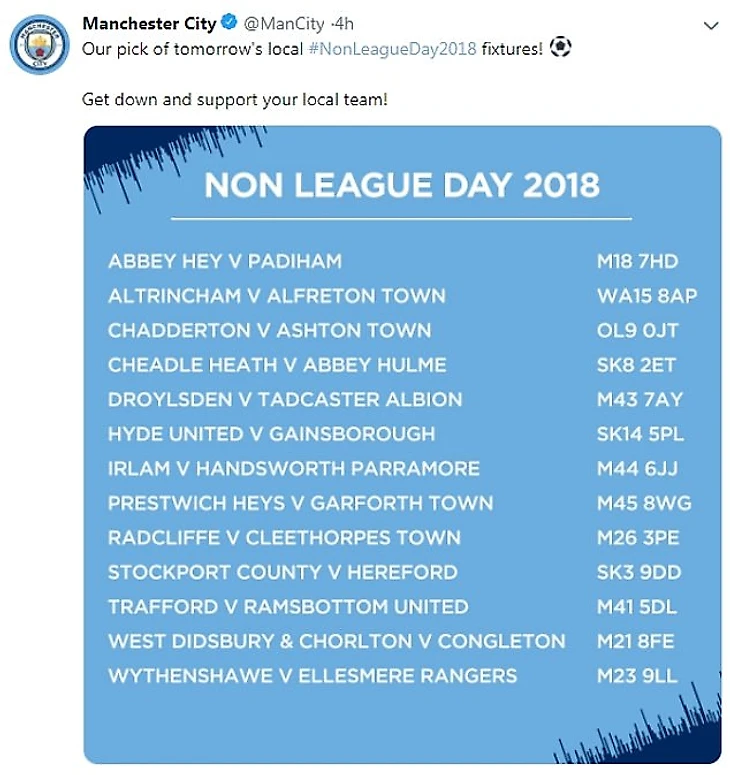Click the Droylsden v Tadcaster Albion fixture
The height and width of the screenshot is (775, 730).
pos(285,399)
